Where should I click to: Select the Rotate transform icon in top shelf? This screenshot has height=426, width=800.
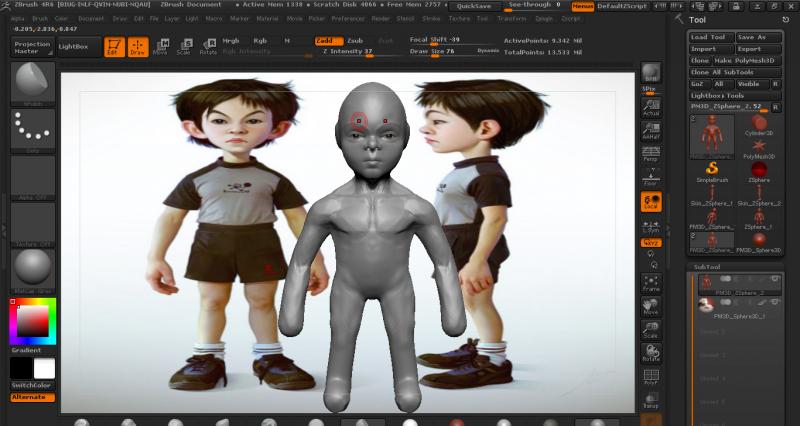coord(208,46)
